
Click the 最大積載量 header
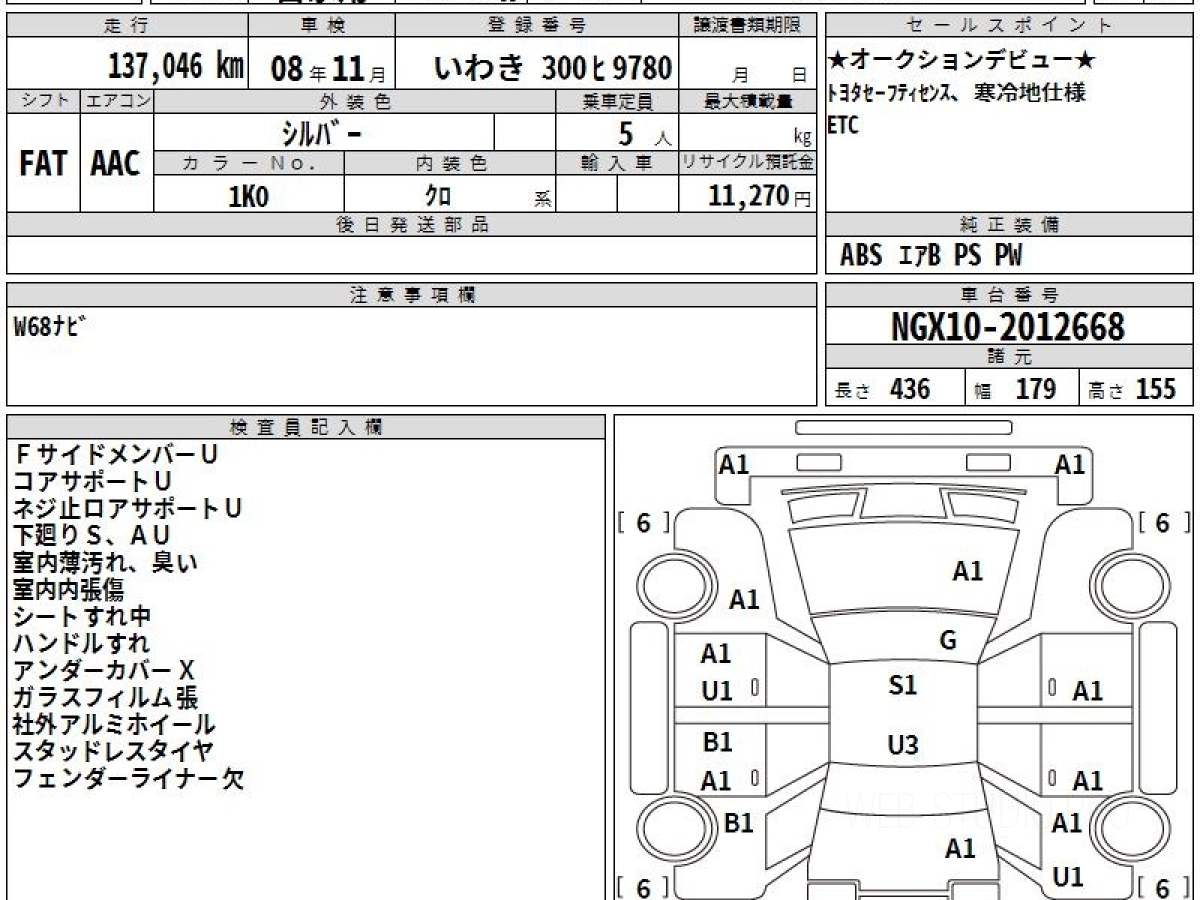[x=749, y=101]
